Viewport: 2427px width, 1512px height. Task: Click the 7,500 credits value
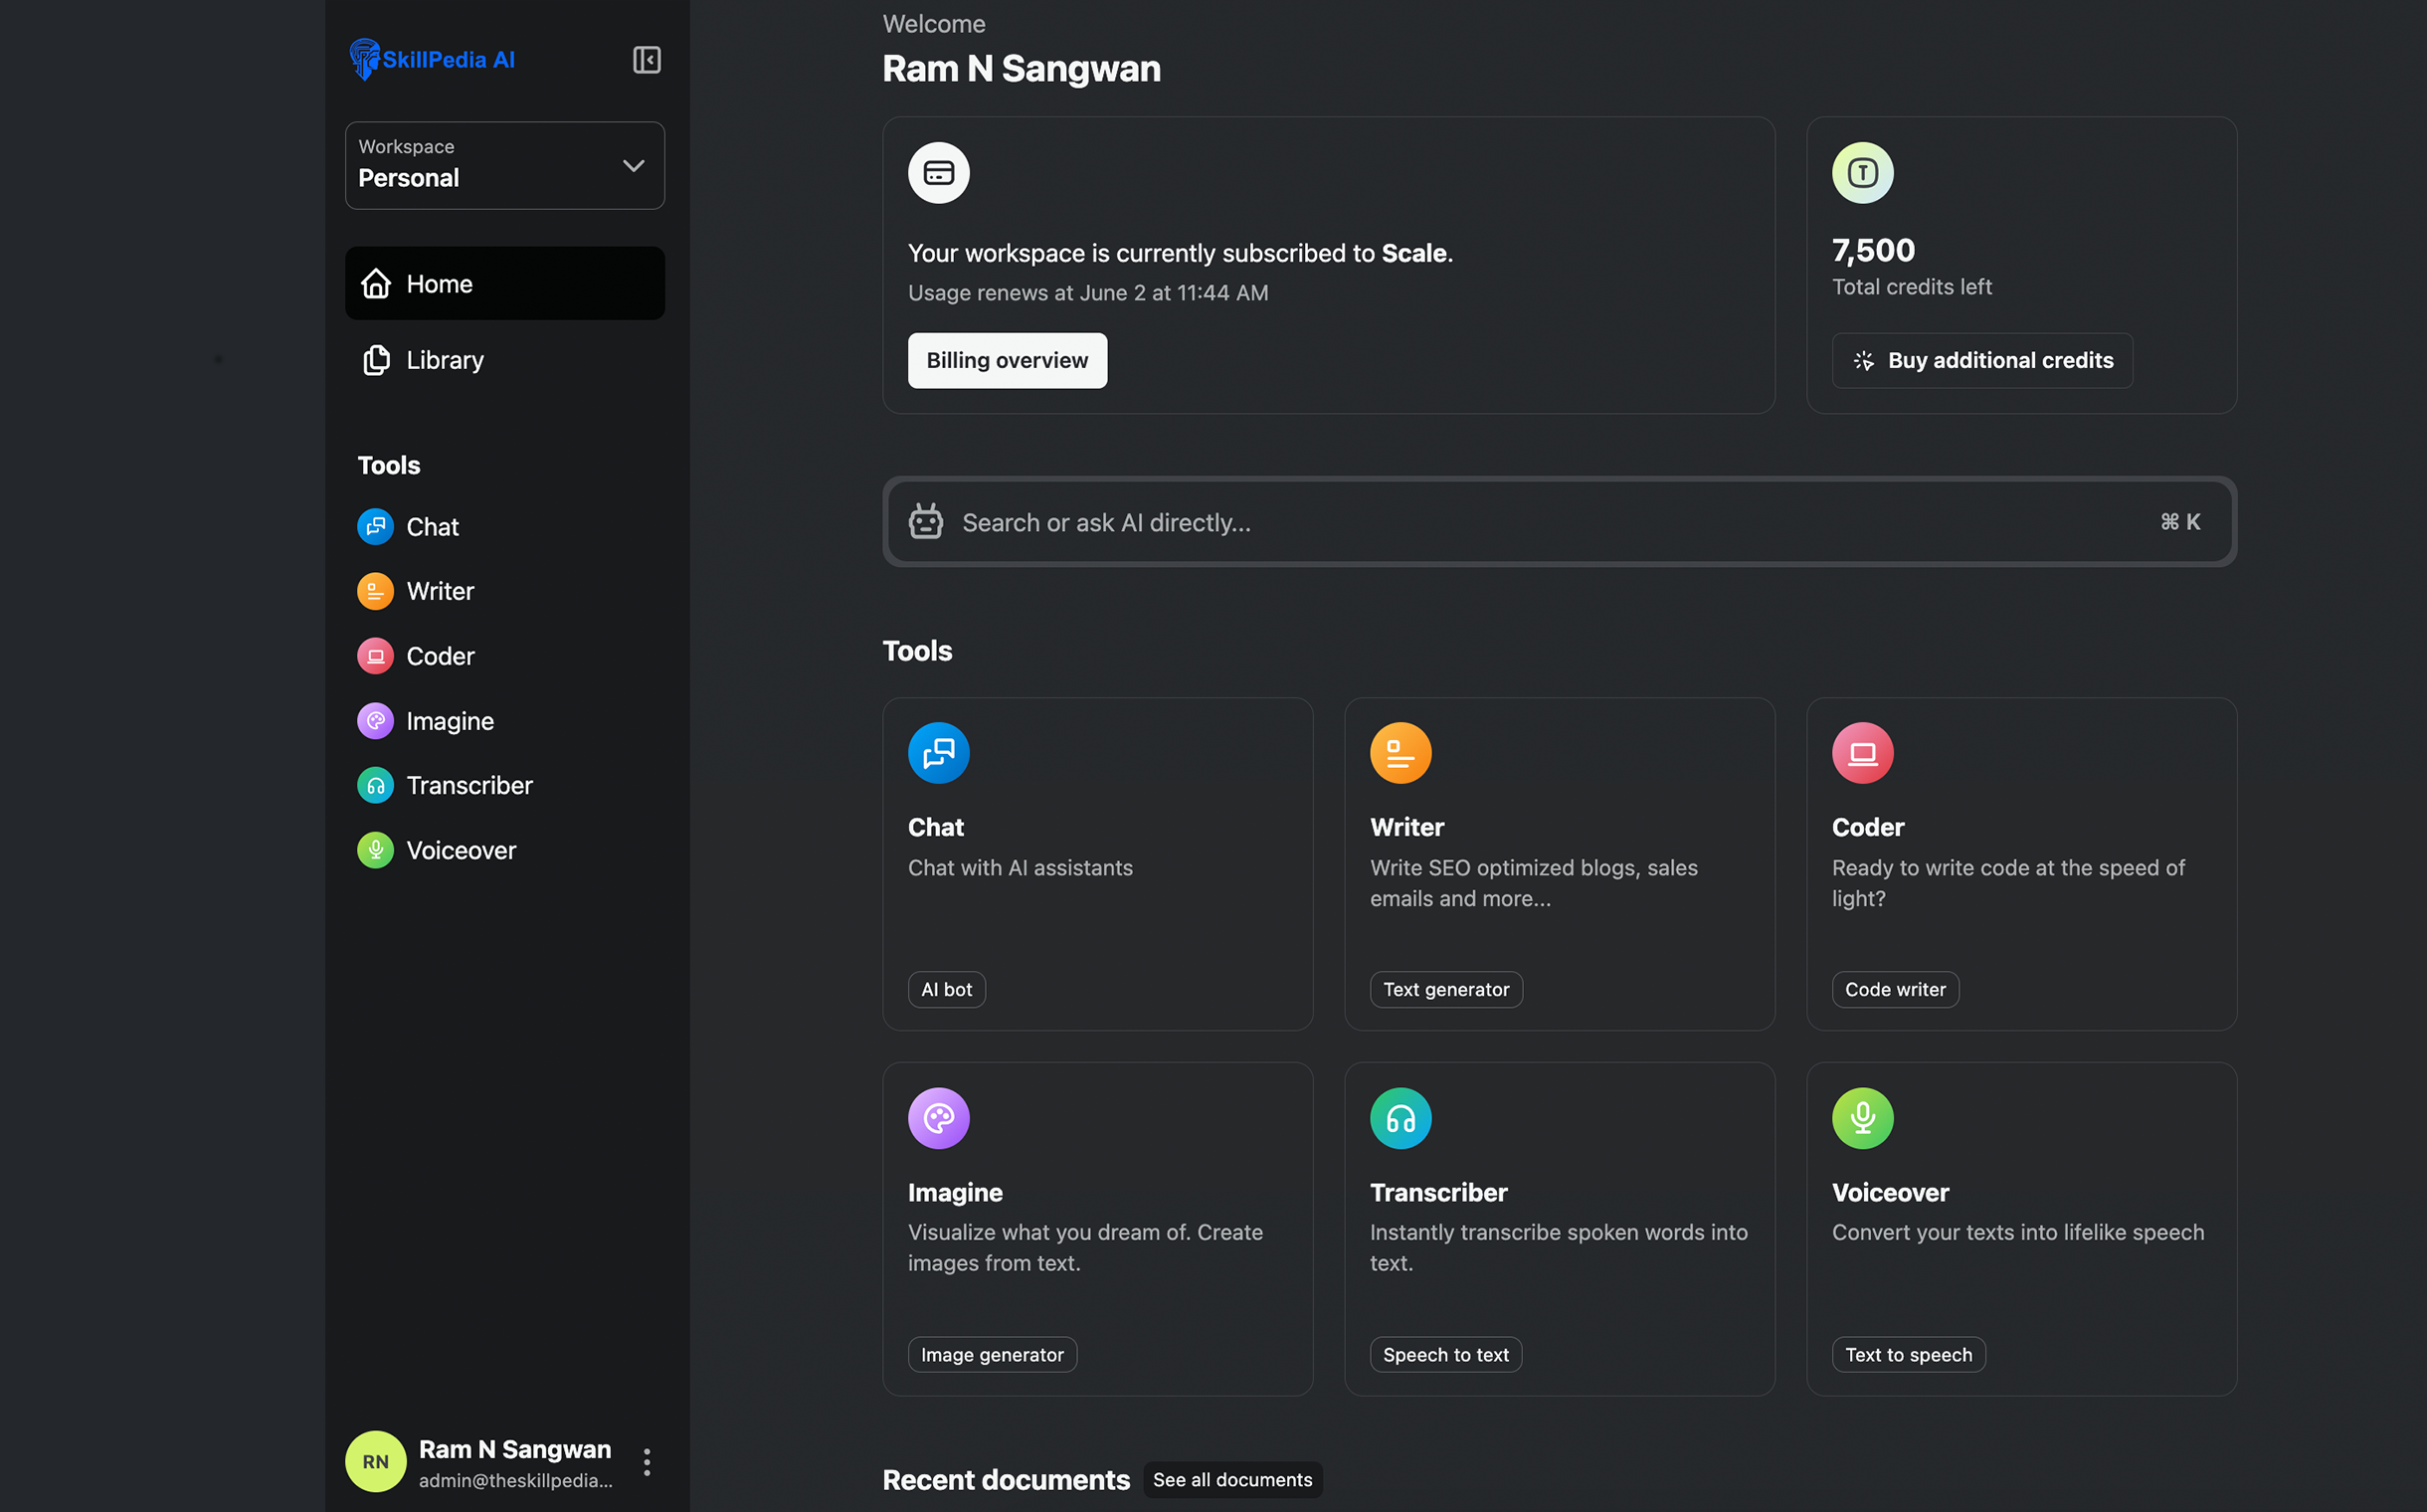[x=1873, y=250]
